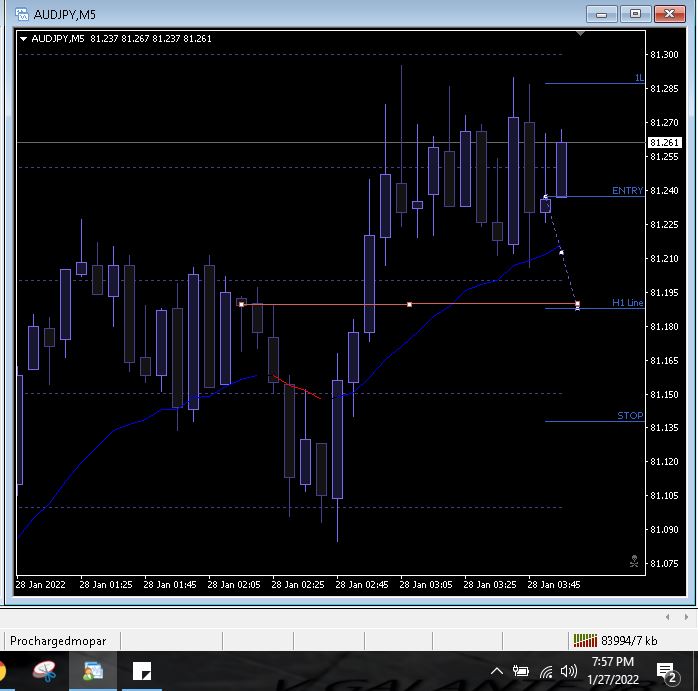This screenshot has width=698, height=691.
Task: Click the 83994/7 kb traffic readout
Action: pos(629,641)
